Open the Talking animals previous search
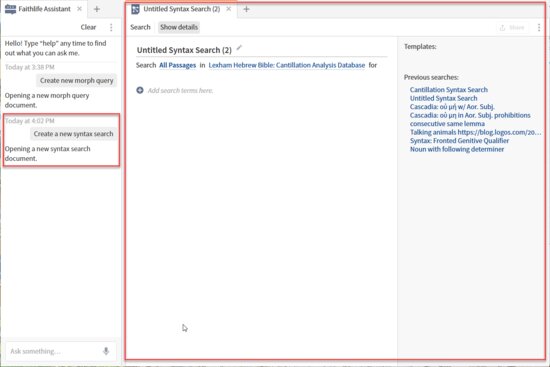The width and height of the screenshot is (550, 367). [x=475, y=132]
